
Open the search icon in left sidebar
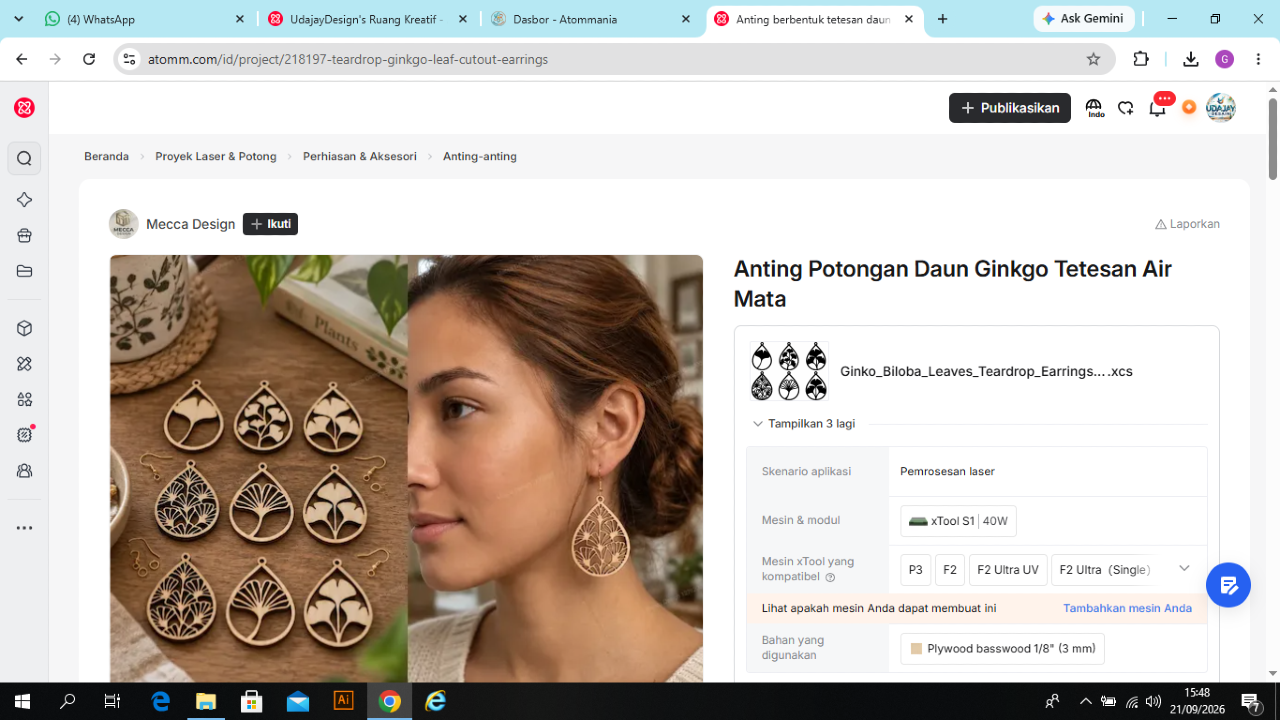tap(25, 158)
